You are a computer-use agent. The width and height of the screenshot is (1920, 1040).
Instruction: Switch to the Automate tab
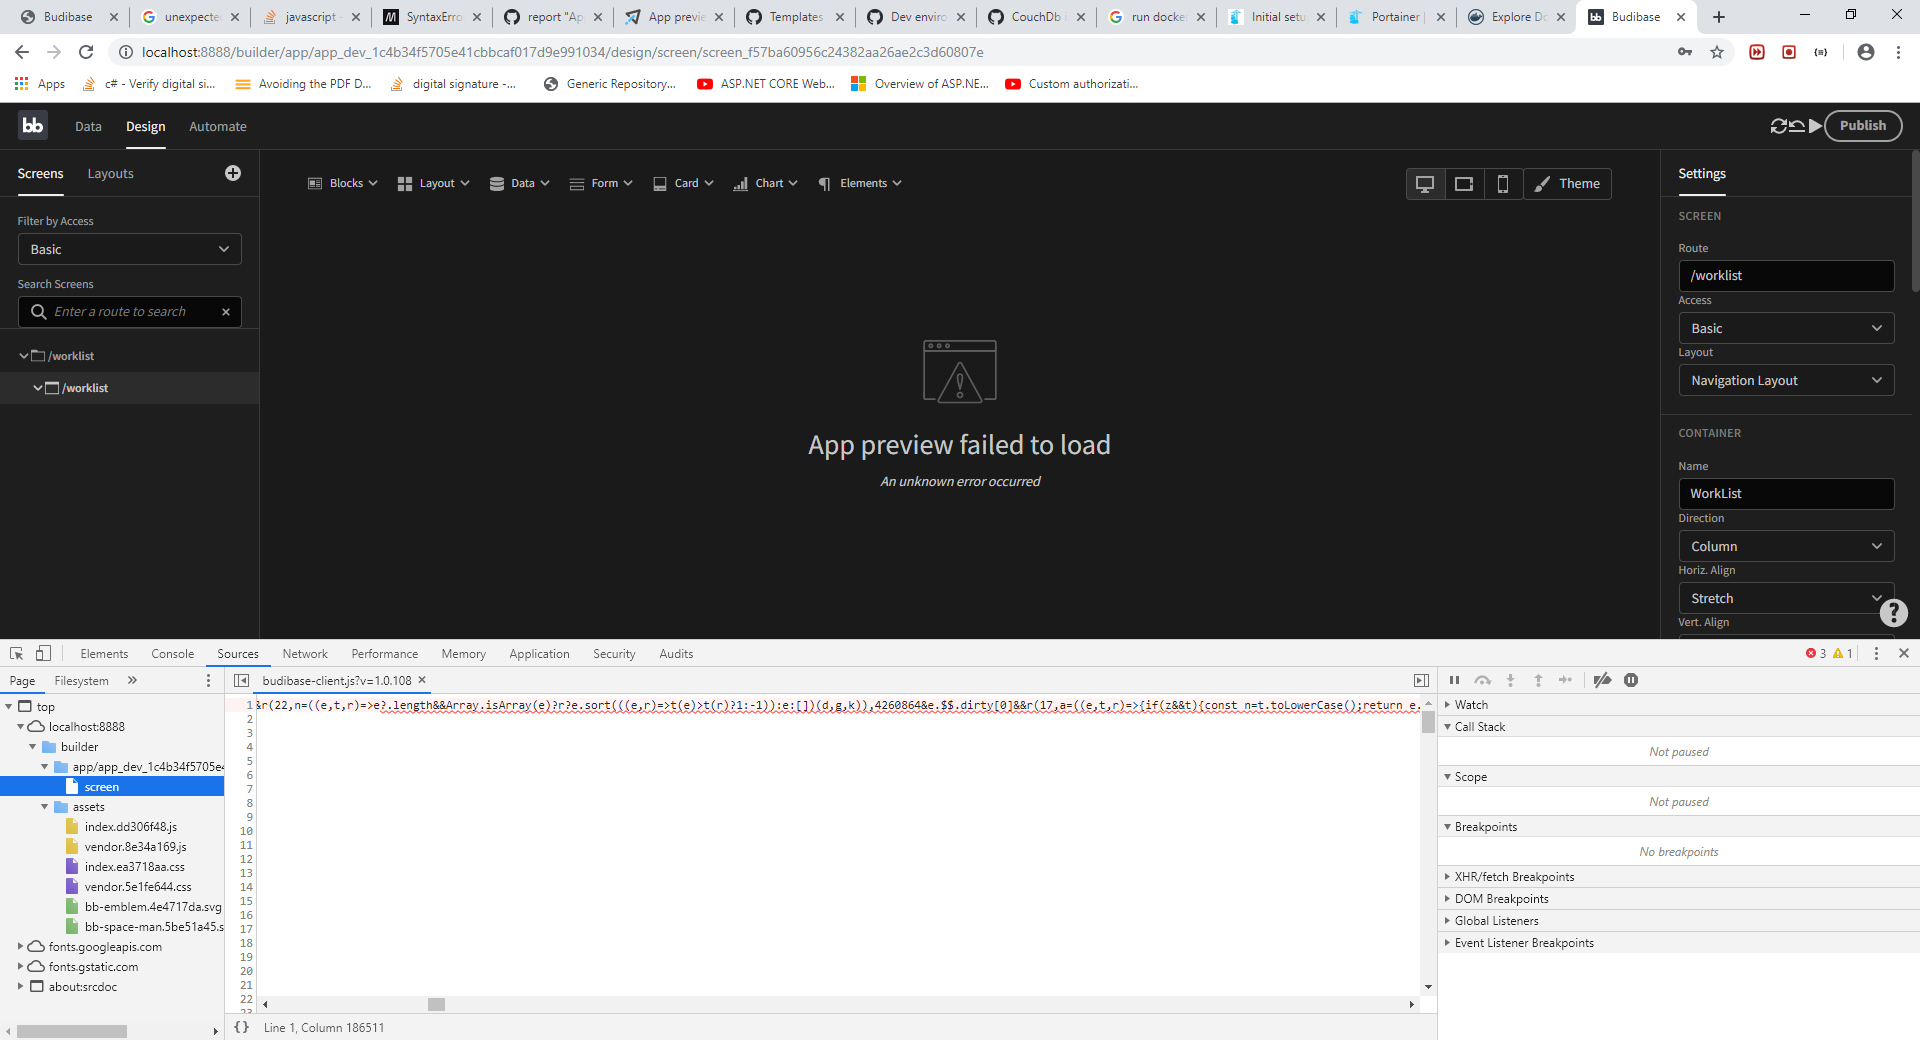tap(218, 127)
